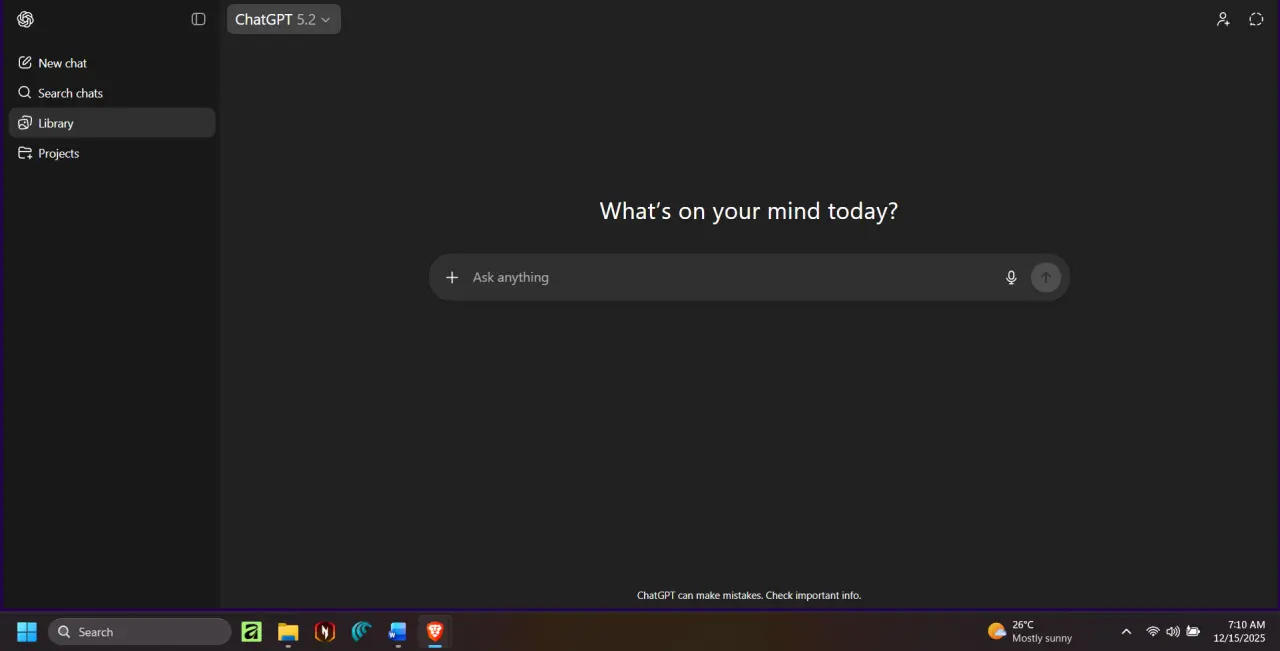Open the teal wave app on taskbar
The image size is (1280, 651).
(361, 632)
